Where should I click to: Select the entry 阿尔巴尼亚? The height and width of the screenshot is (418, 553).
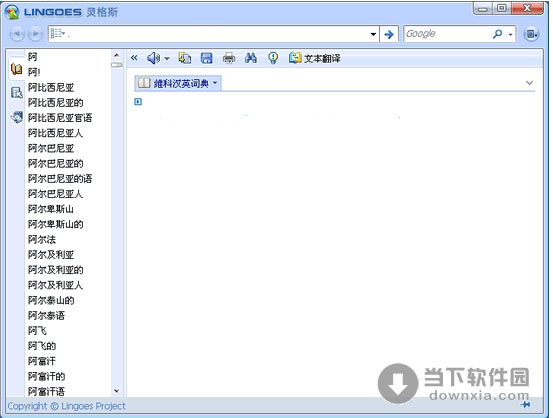[51, 148]
